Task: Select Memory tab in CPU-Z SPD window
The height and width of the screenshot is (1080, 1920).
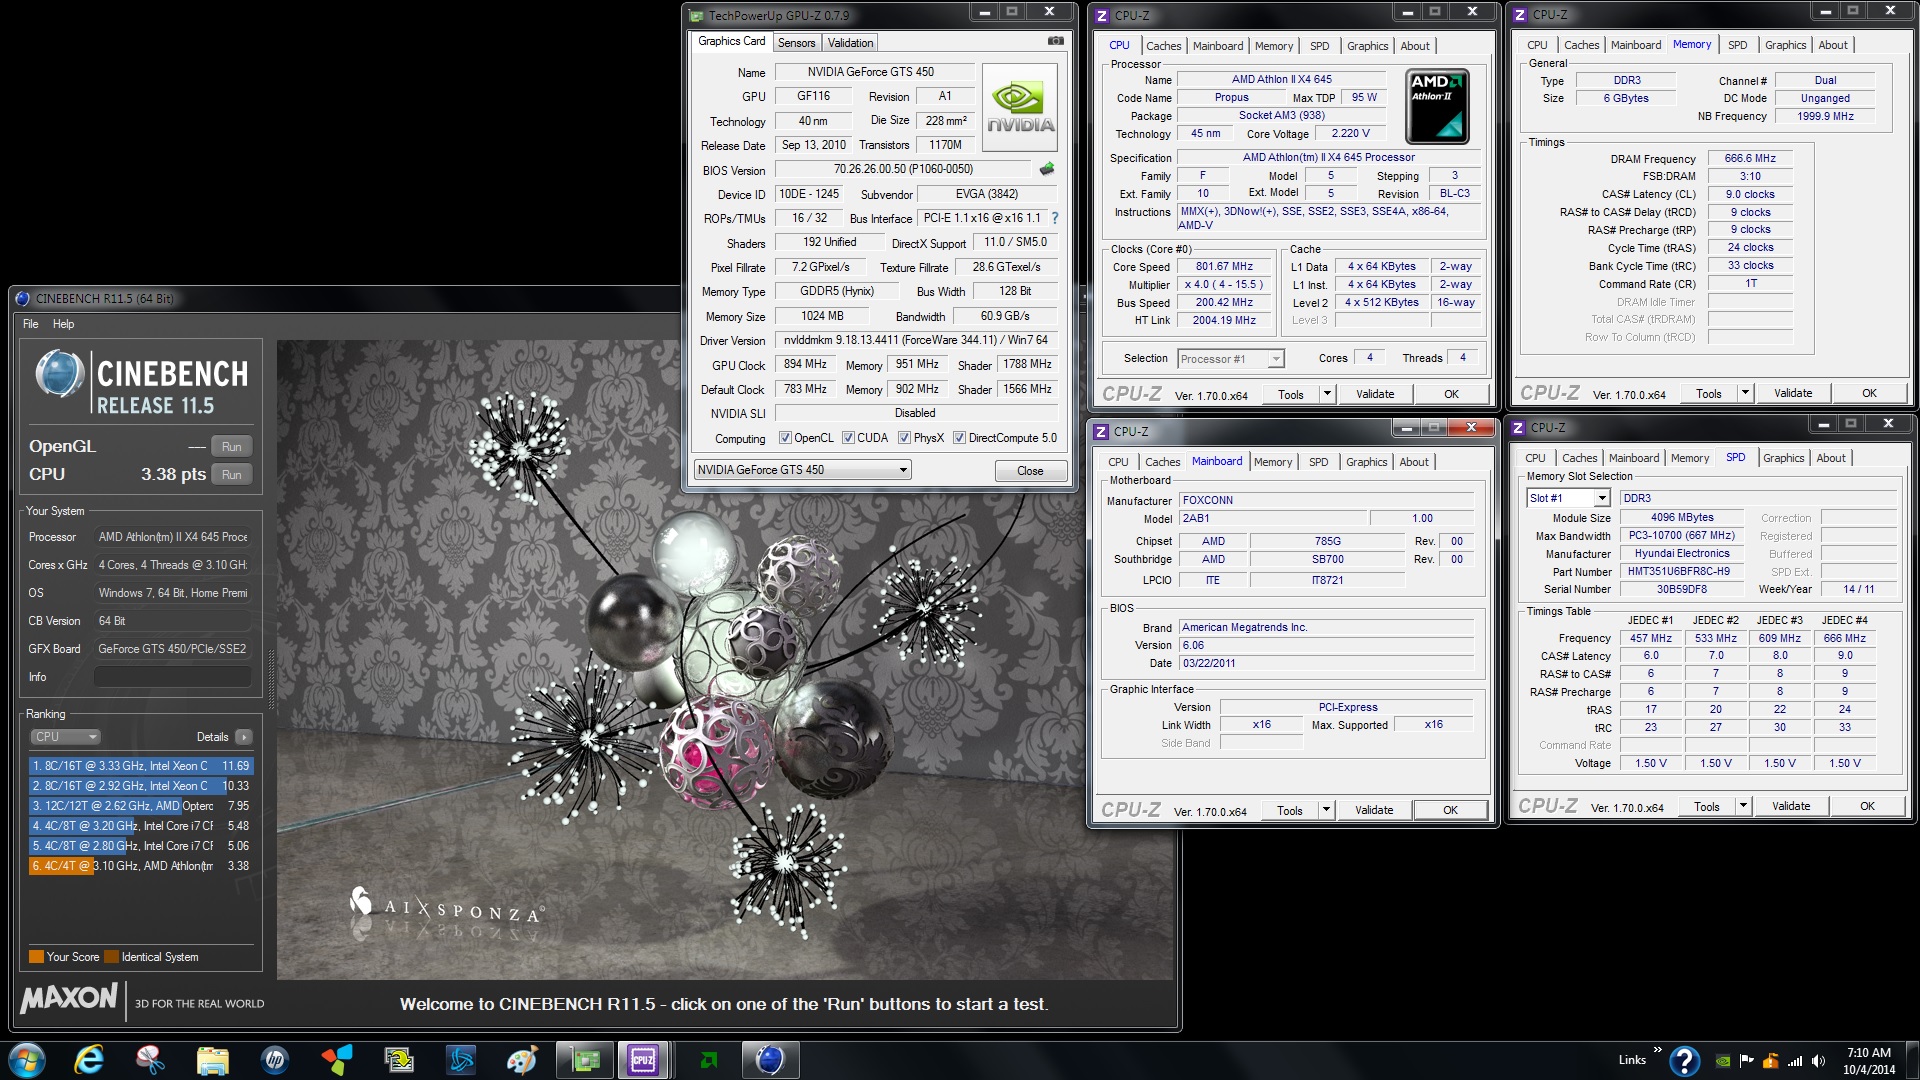Action: click(1690, 458)
